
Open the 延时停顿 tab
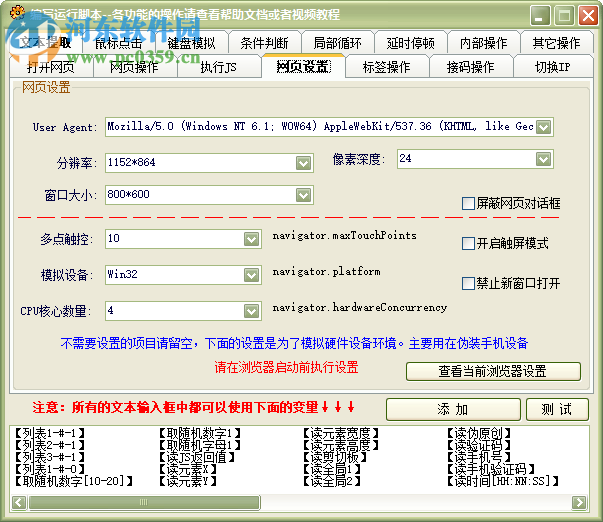coord(411,43)
